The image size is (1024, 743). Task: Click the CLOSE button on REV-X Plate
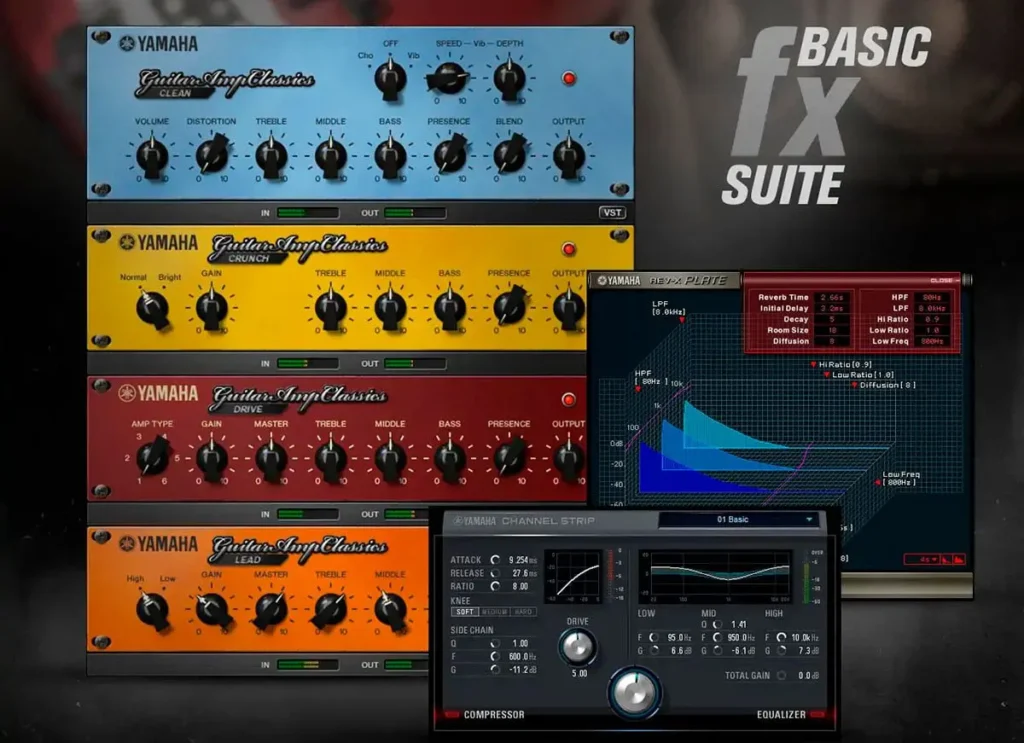click(944, 280)
